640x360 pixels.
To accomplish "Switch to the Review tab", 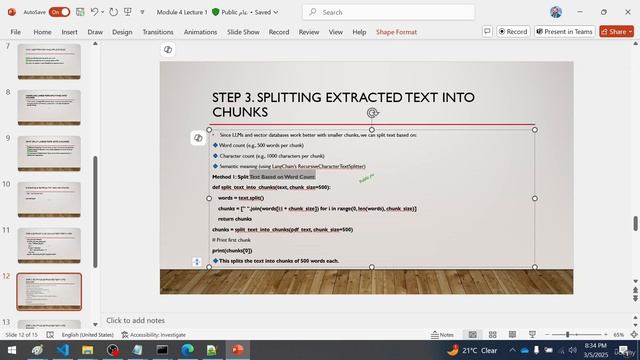I will point(309,32).
